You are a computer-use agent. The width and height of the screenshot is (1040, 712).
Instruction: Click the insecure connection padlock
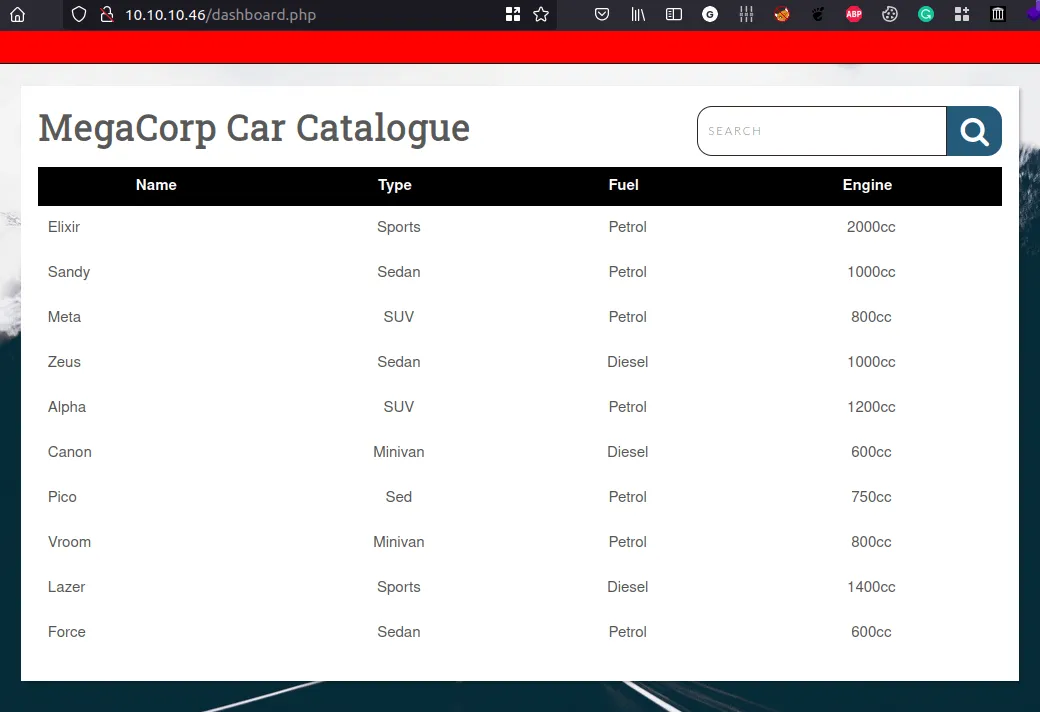[x=104, y=15]
